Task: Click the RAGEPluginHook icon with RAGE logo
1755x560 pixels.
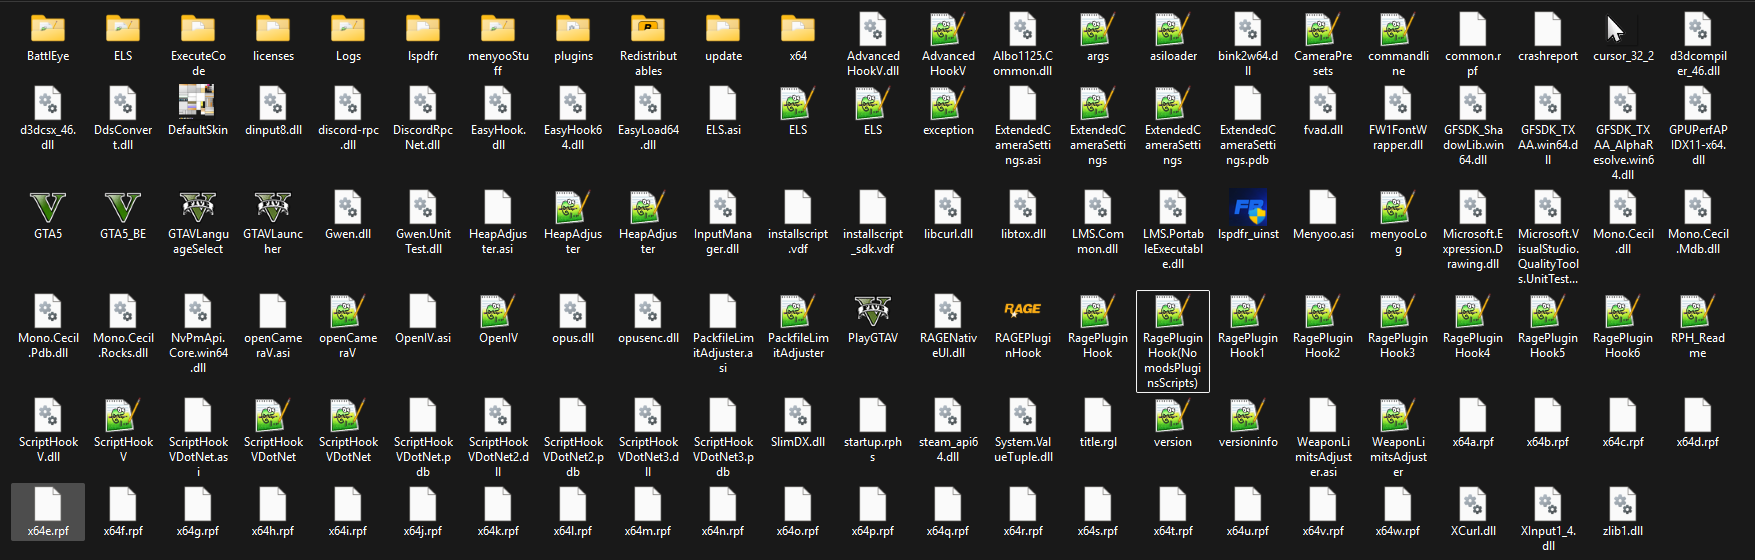Action: [1023, 312]
